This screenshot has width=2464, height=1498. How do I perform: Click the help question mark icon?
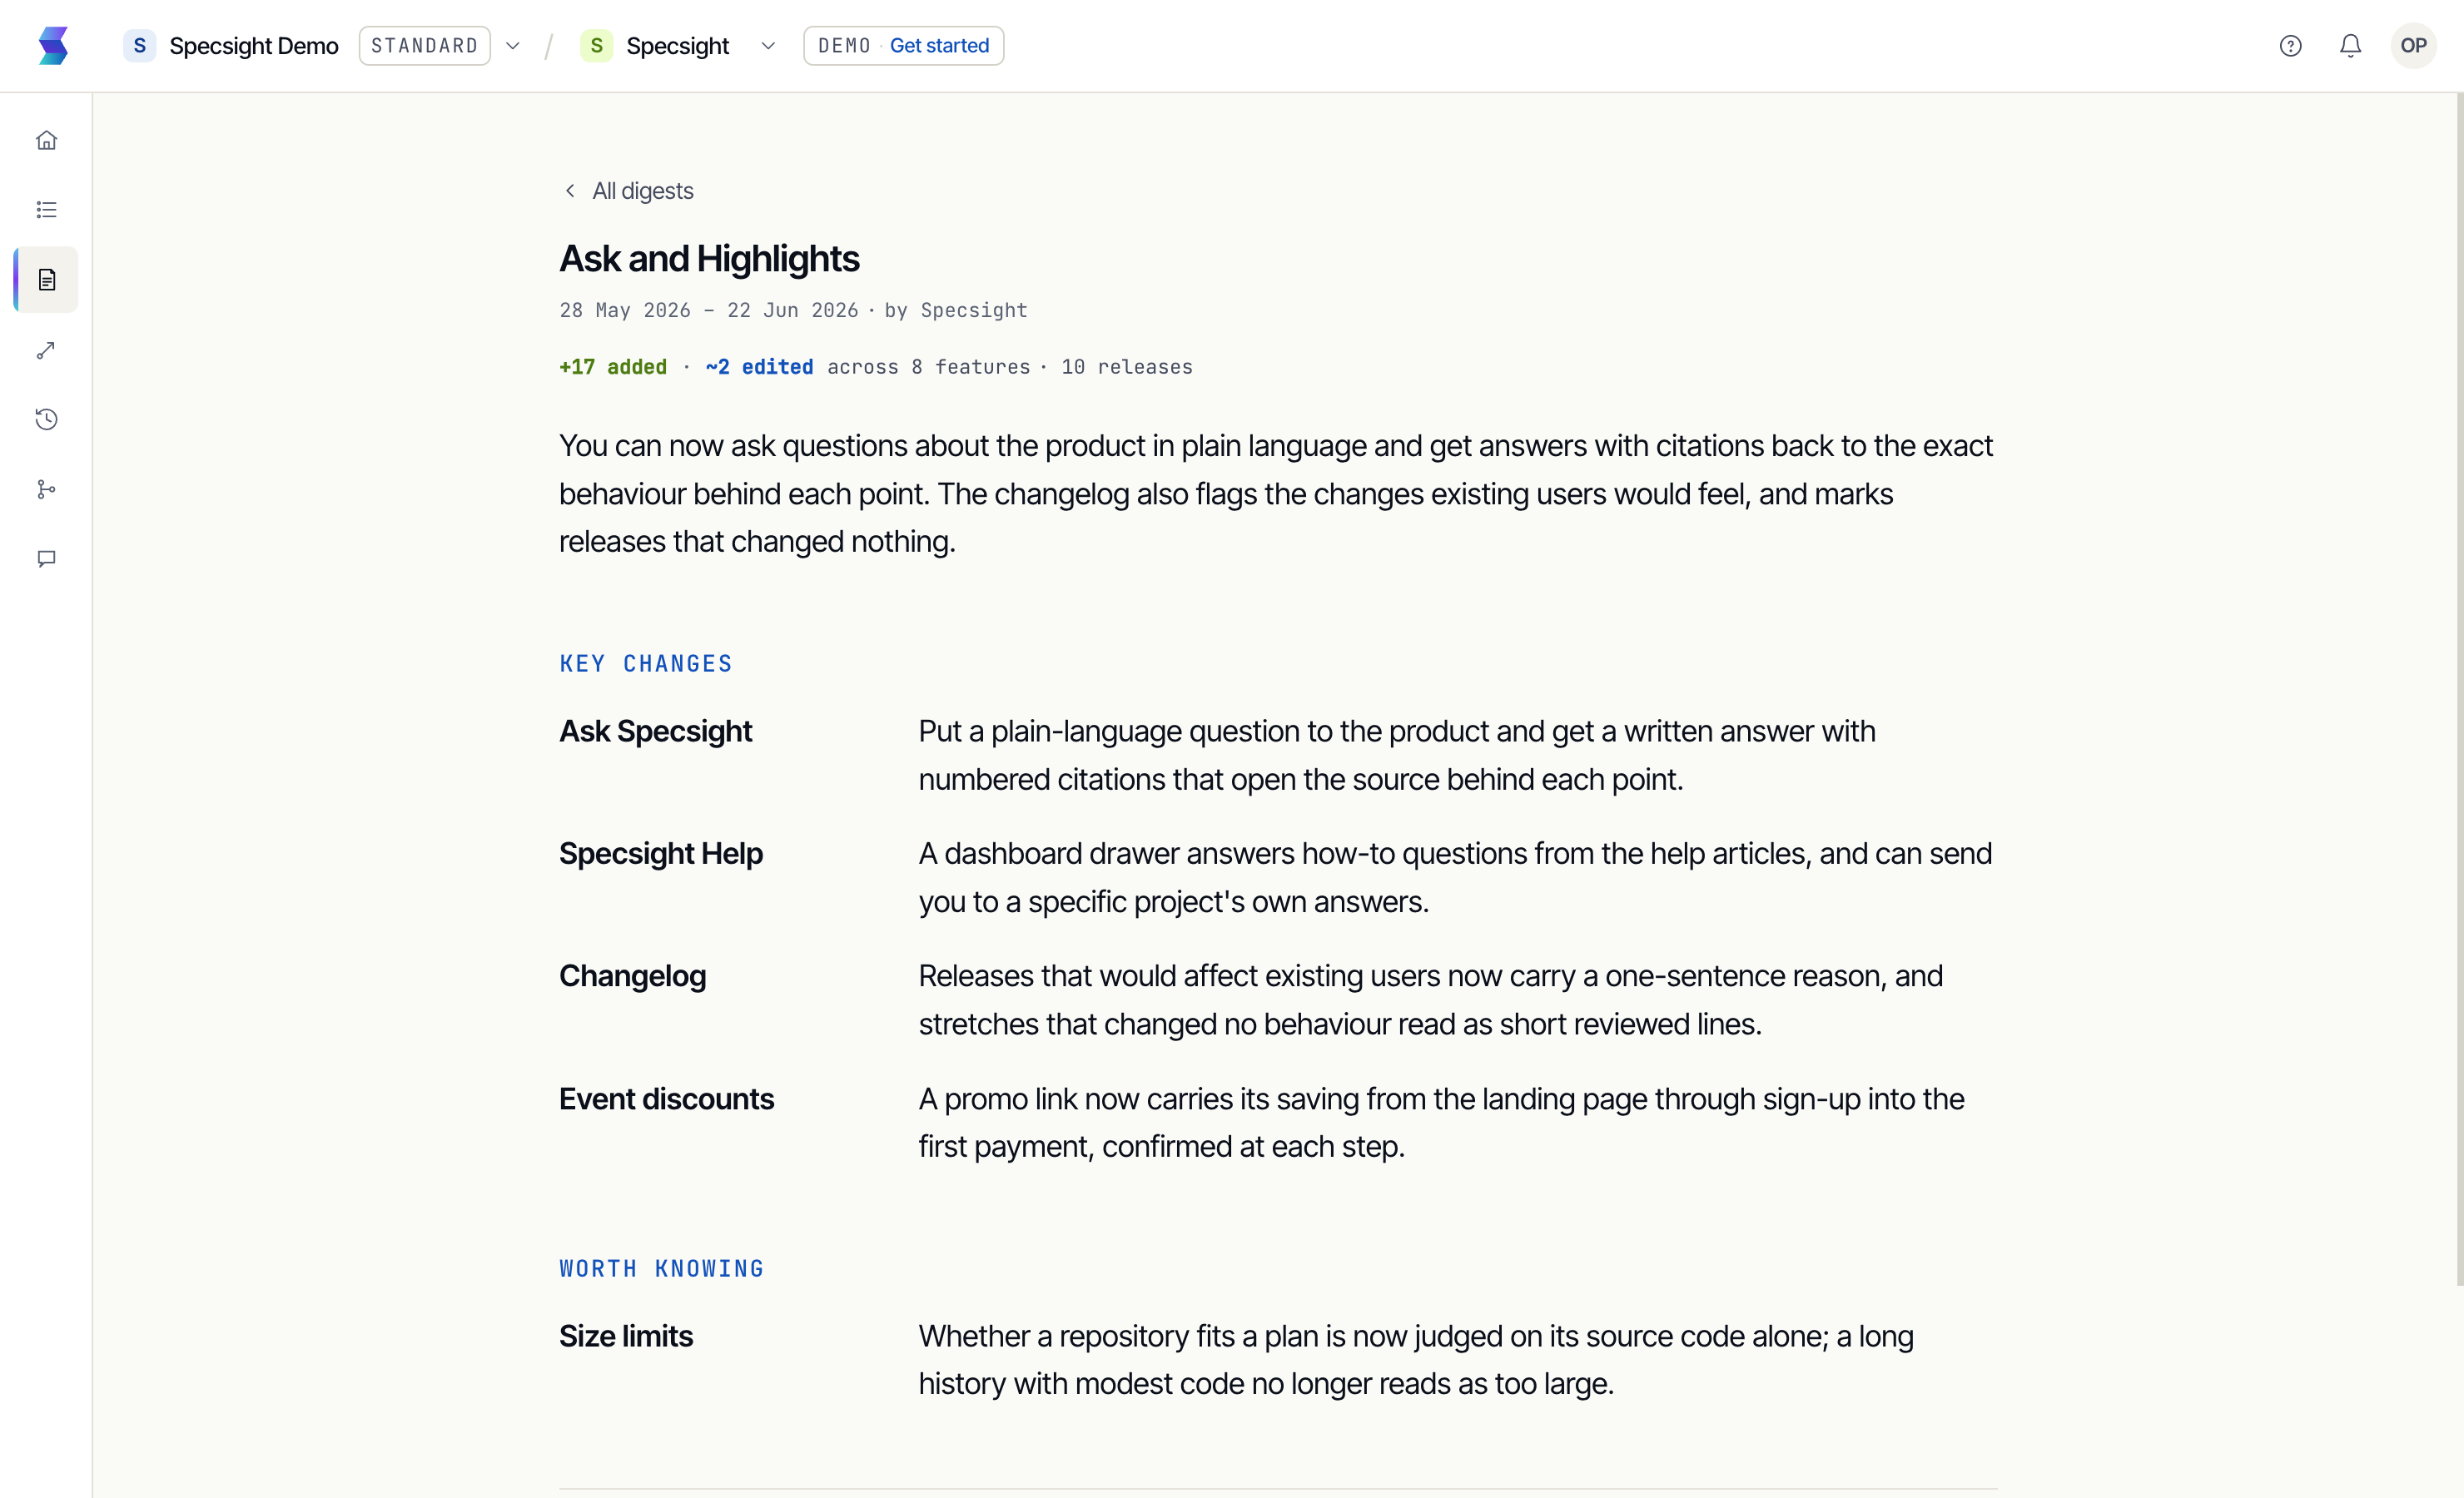coord(2290,46)
